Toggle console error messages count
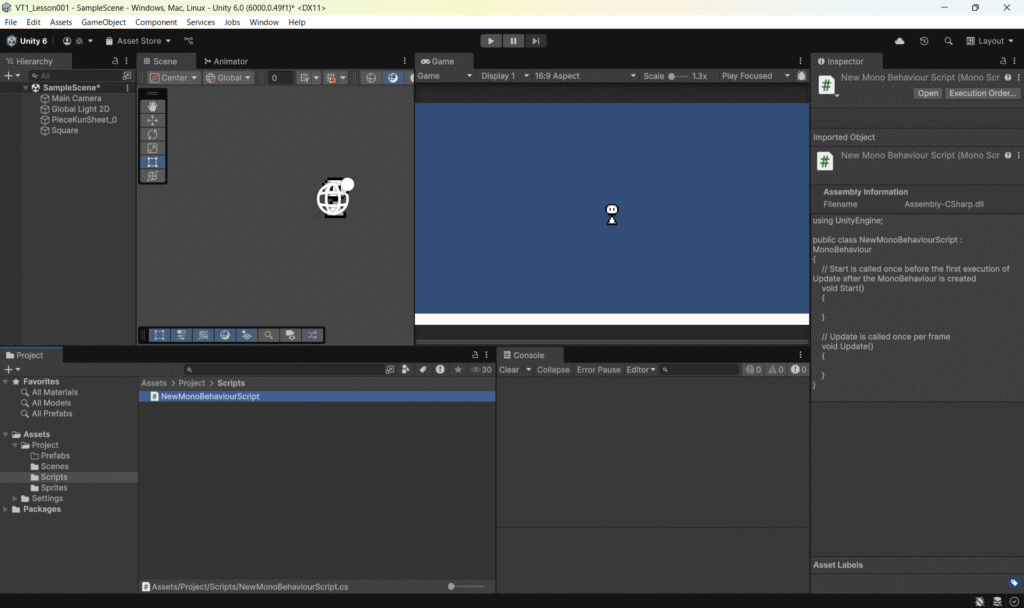Image resolution: width=1024 pixels, height=608 pixels. coord(798,370)
